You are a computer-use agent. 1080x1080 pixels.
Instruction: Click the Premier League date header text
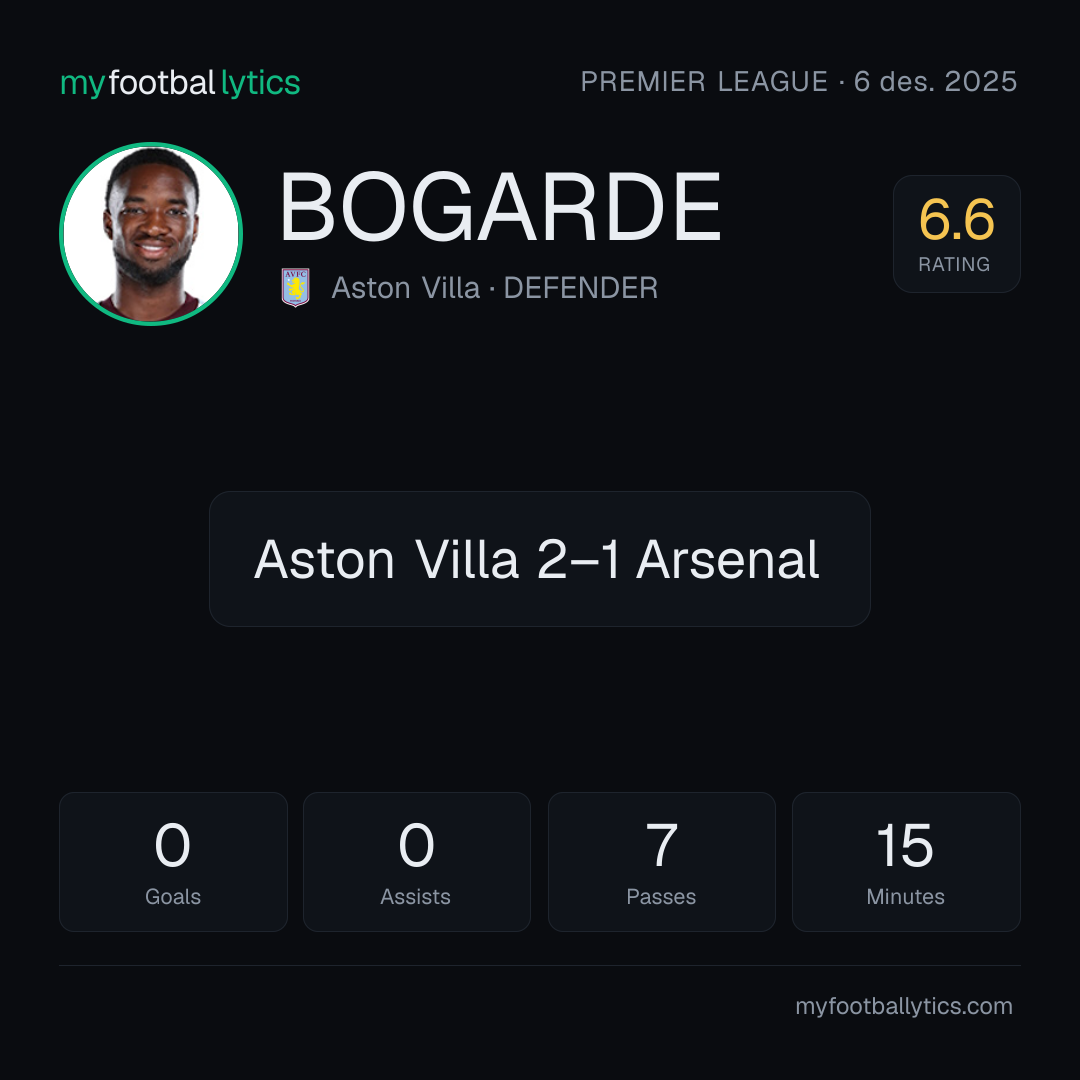[799, 81]
